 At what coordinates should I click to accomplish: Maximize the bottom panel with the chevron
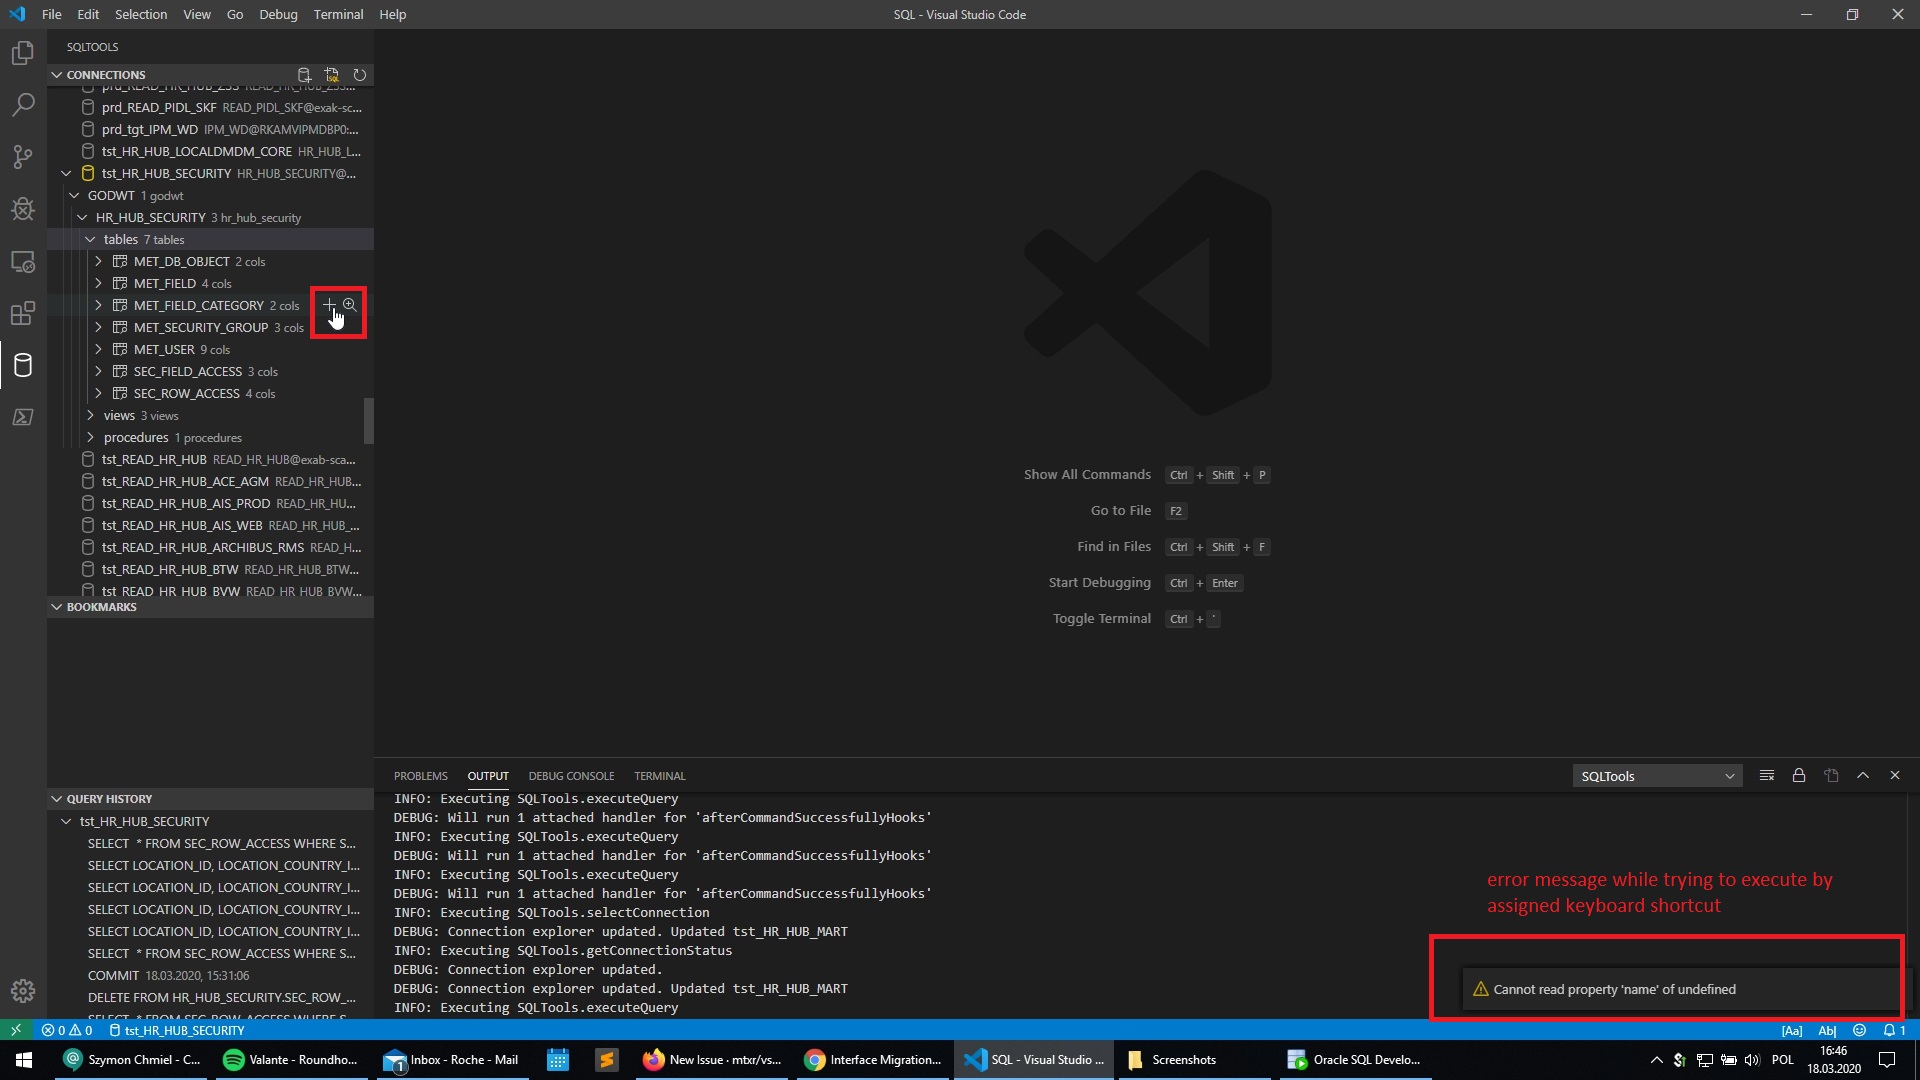(1863, 775)
